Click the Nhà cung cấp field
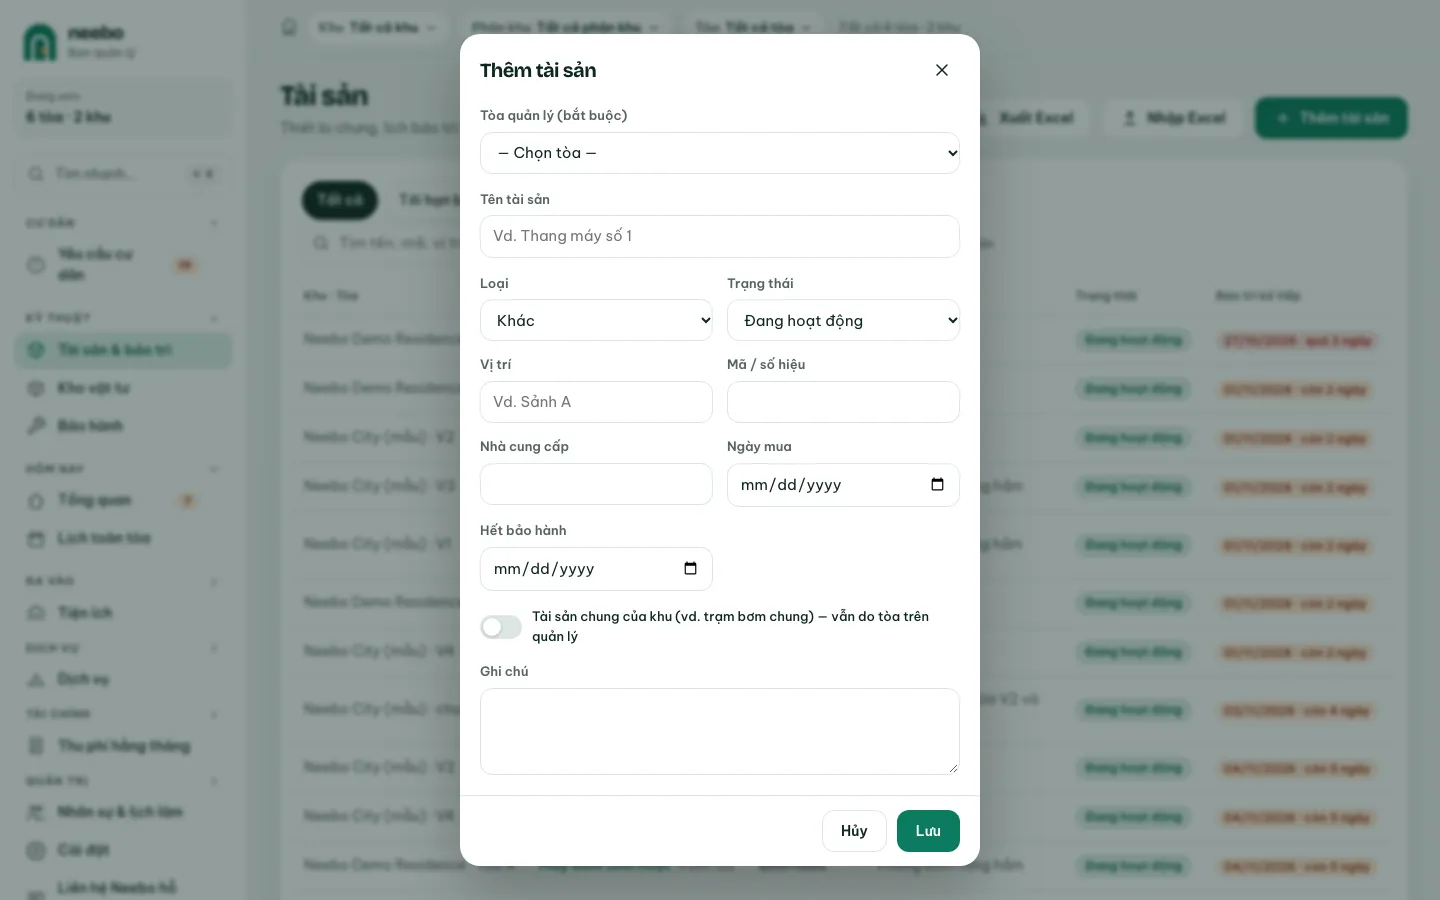The height and width of the screenshot is (900, 1440). pyautogui.click(x=596, y=484)
